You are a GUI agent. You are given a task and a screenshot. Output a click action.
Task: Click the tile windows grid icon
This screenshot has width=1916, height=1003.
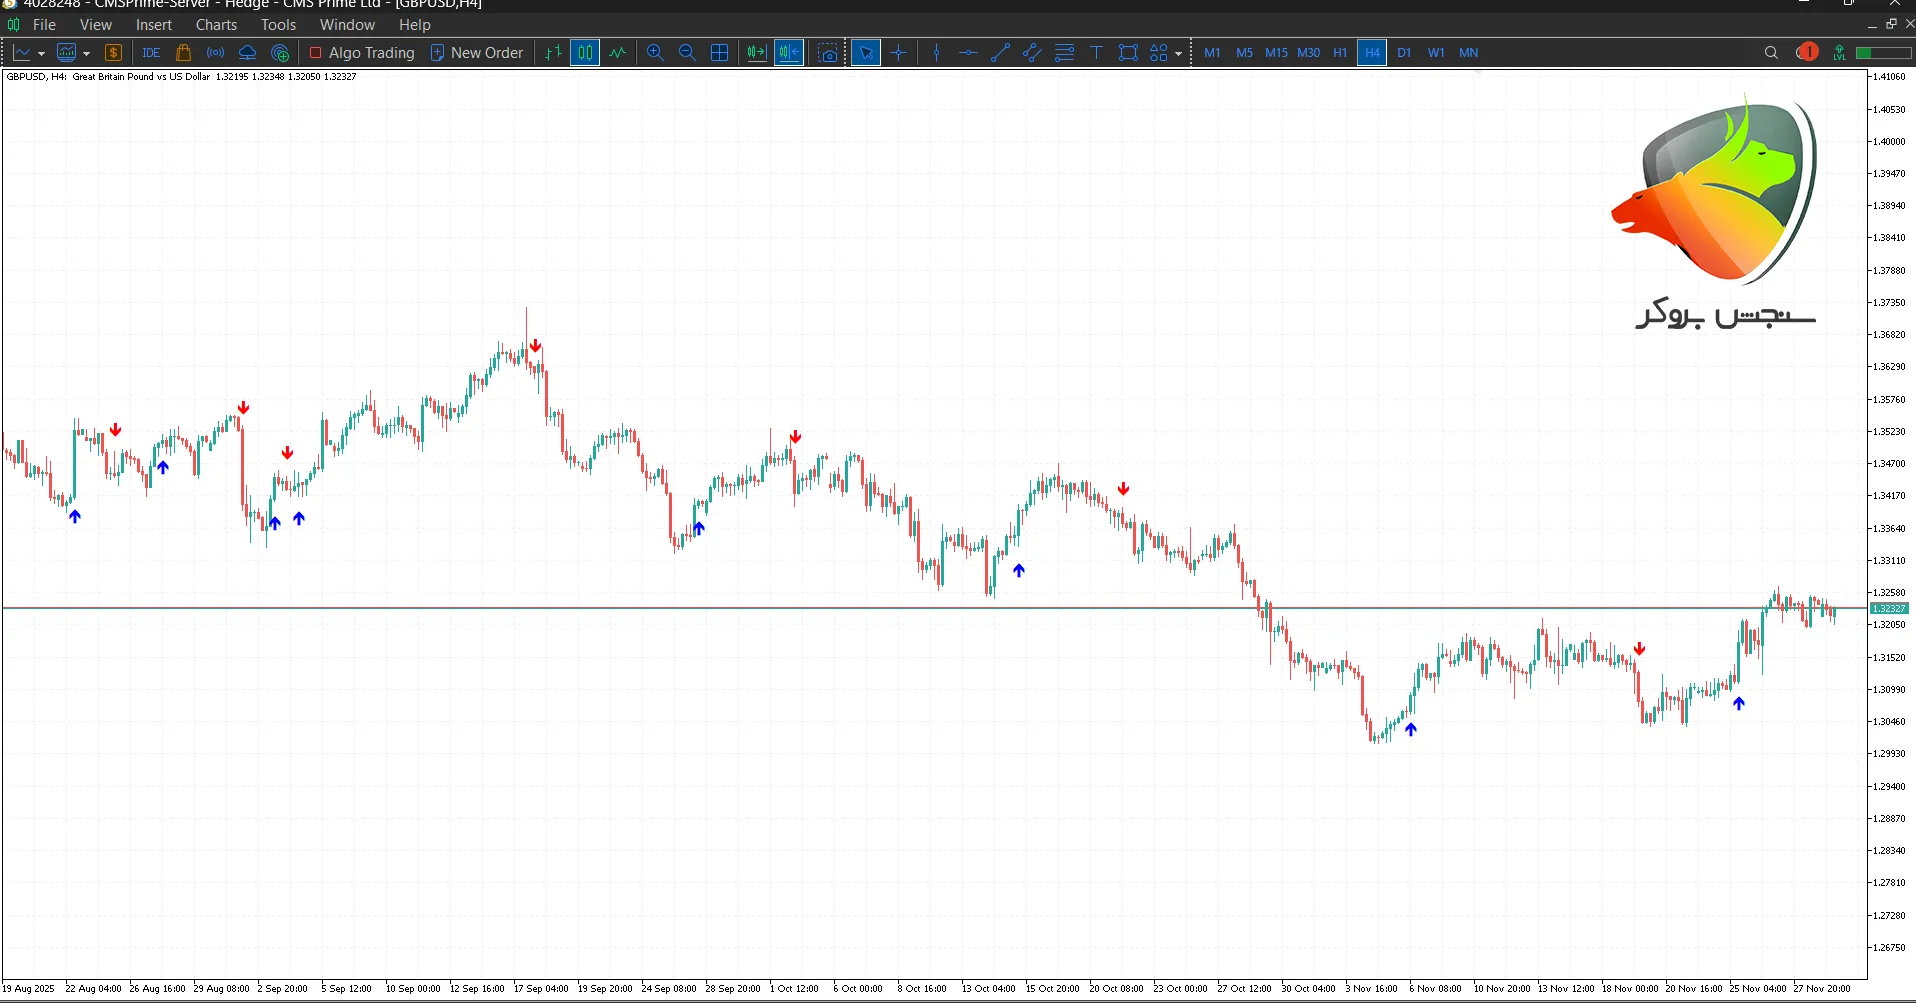pyautogui.click(x=719, y=53)
